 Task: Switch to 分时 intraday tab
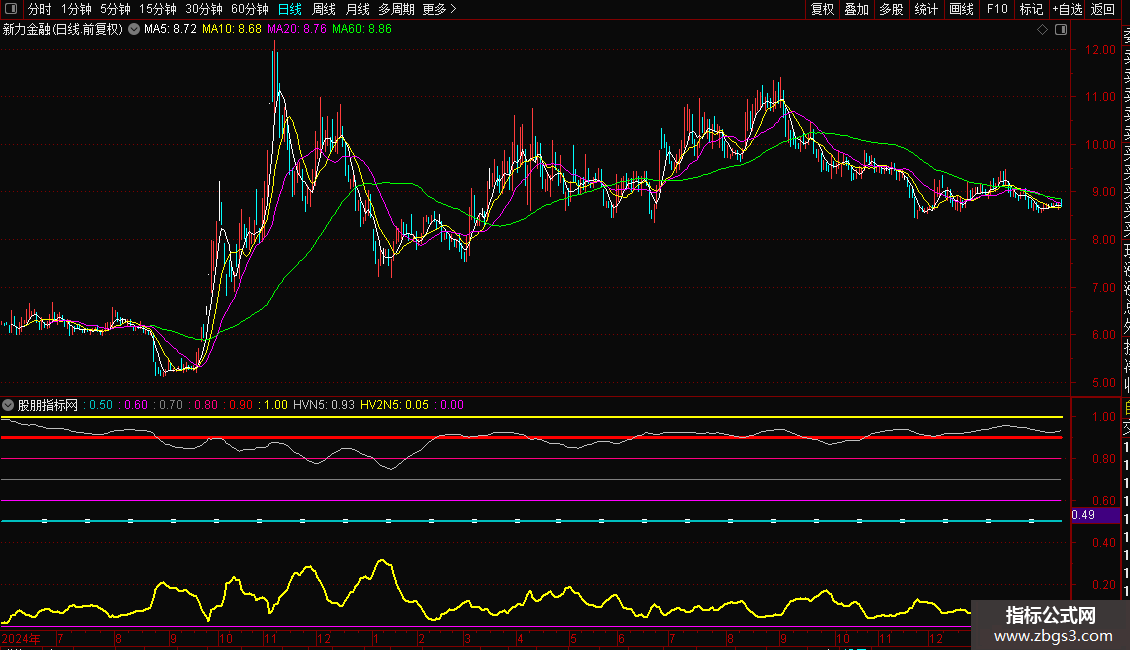click(x=39, y=9)
